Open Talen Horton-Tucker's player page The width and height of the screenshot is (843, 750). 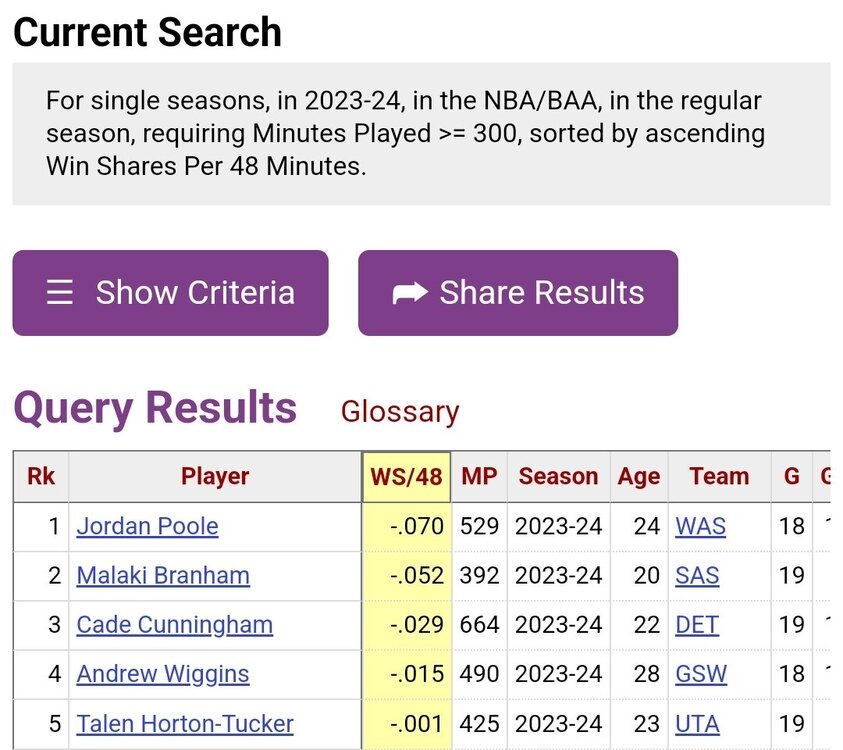point(185,724)
